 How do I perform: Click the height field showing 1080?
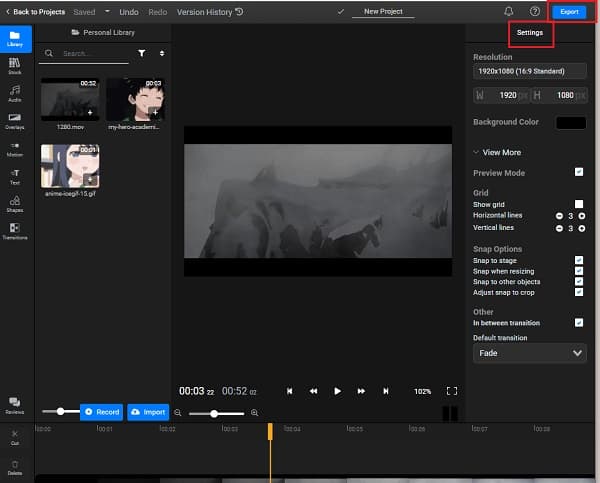(559, 95)
